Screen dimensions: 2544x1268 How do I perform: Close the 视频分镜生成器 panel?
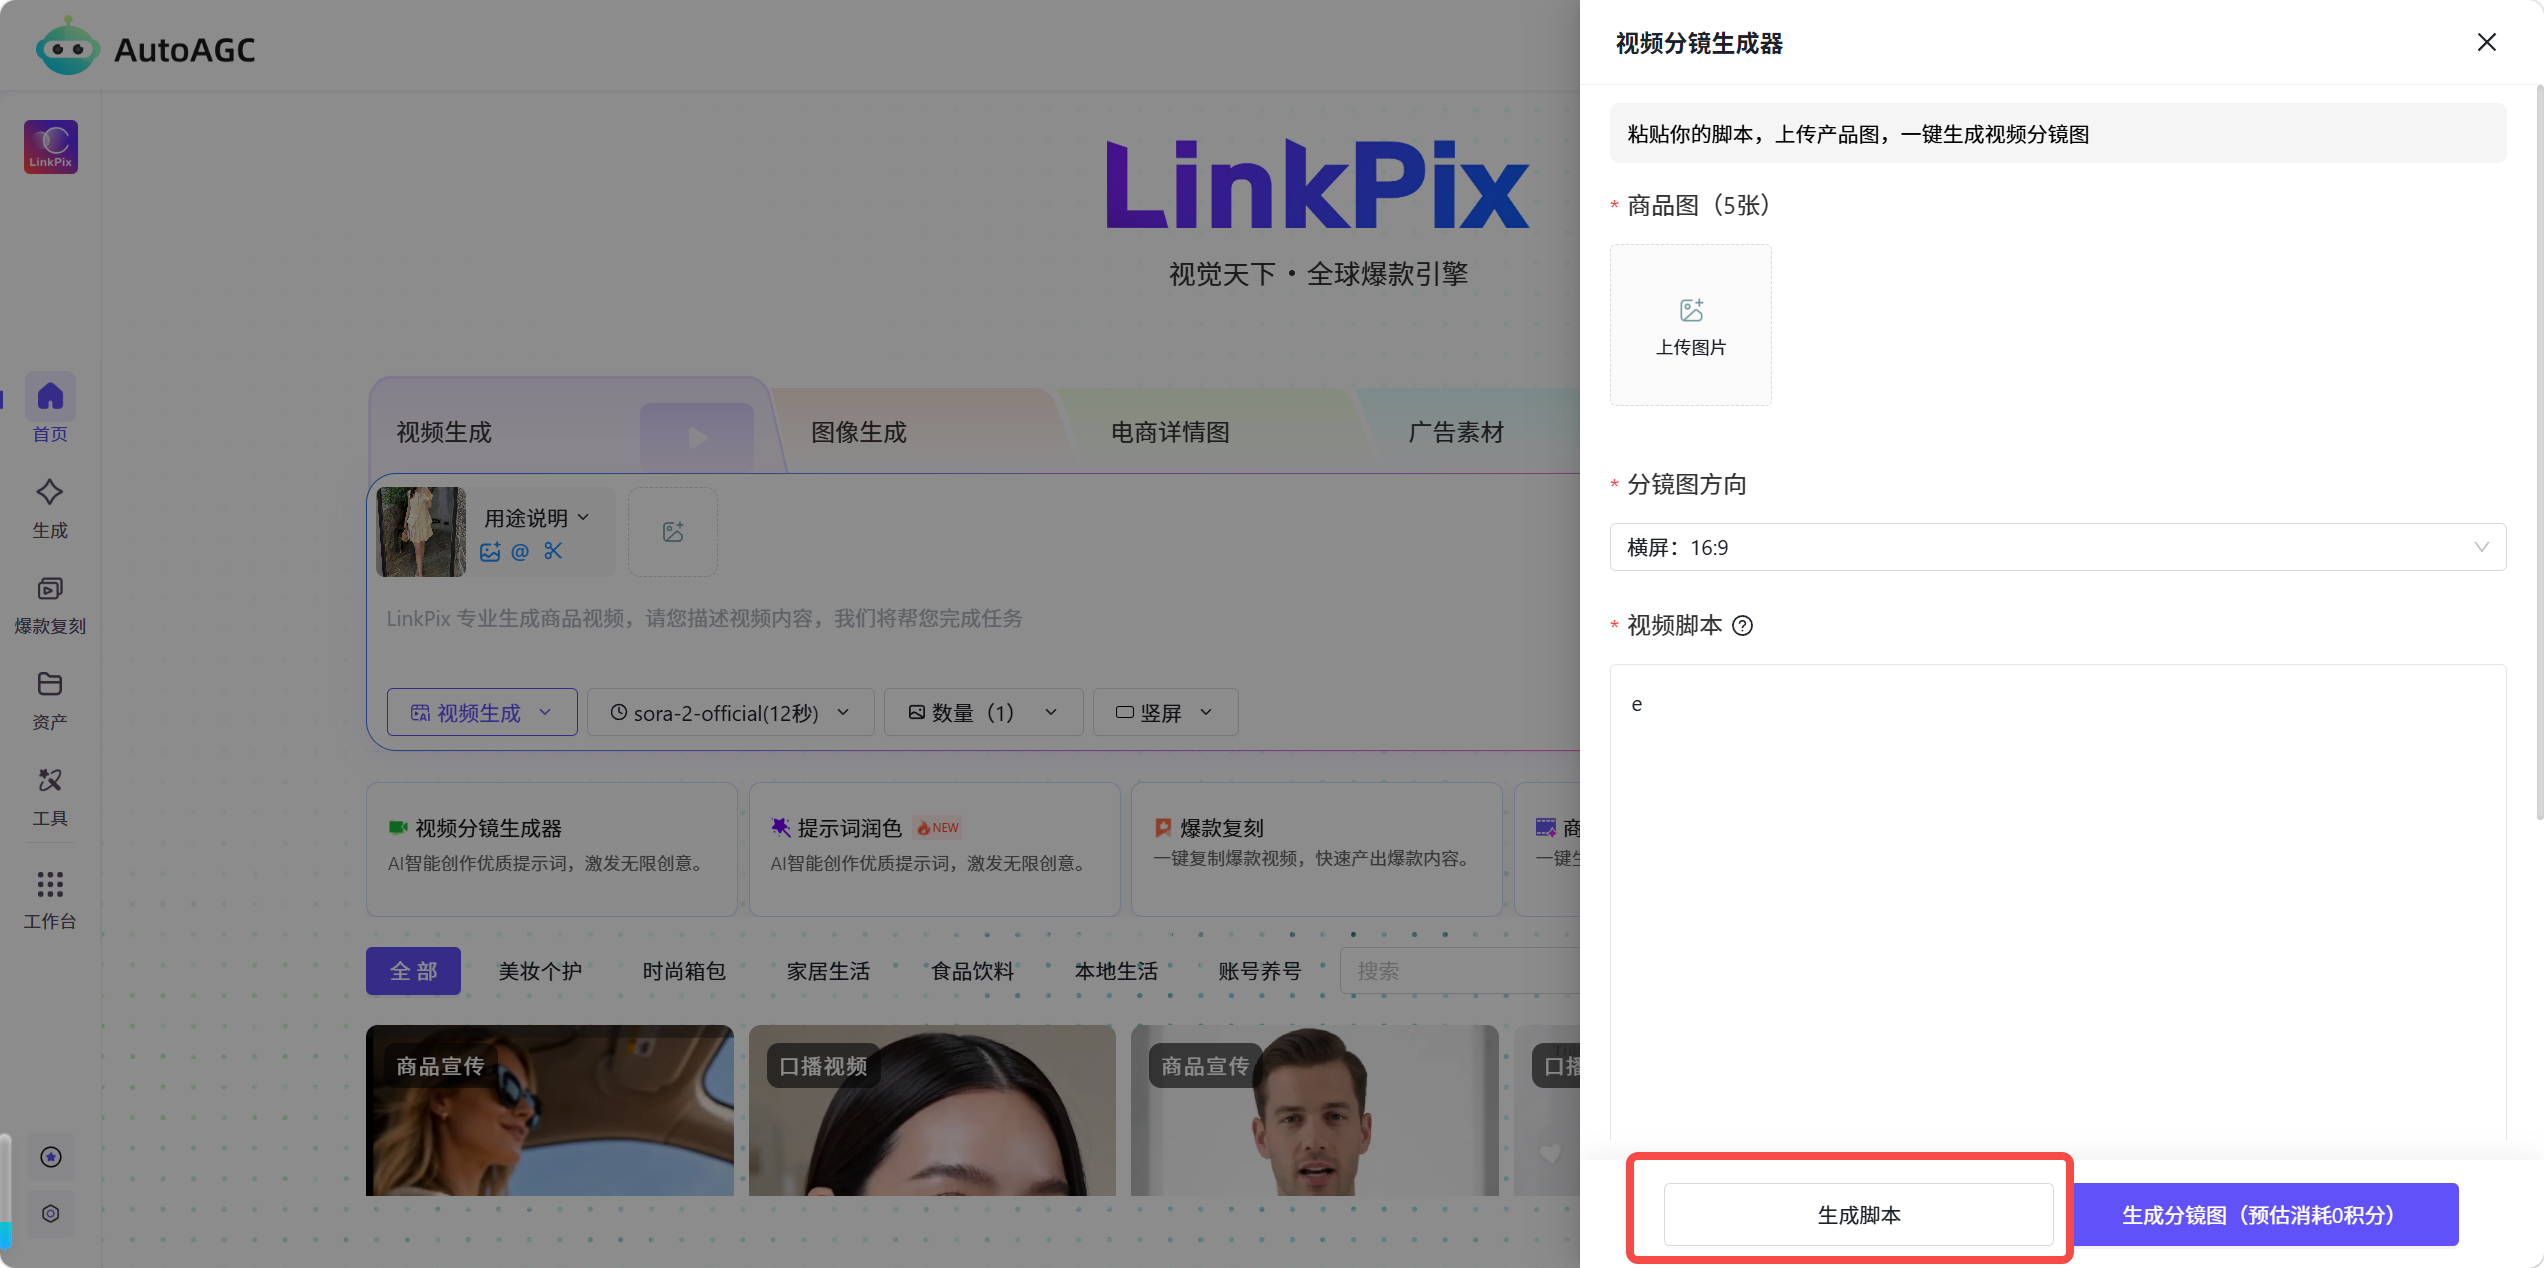coord(2487,42)
